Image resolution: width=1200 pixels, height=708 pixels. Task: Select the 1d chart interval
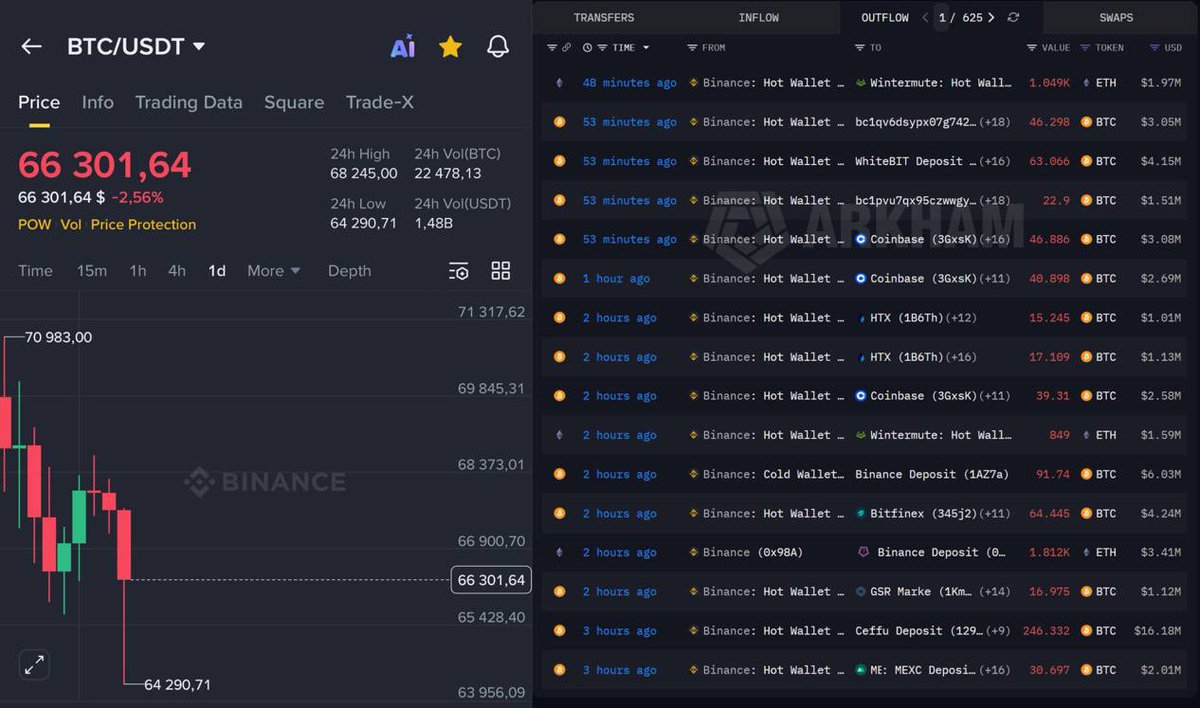(217, 271)
